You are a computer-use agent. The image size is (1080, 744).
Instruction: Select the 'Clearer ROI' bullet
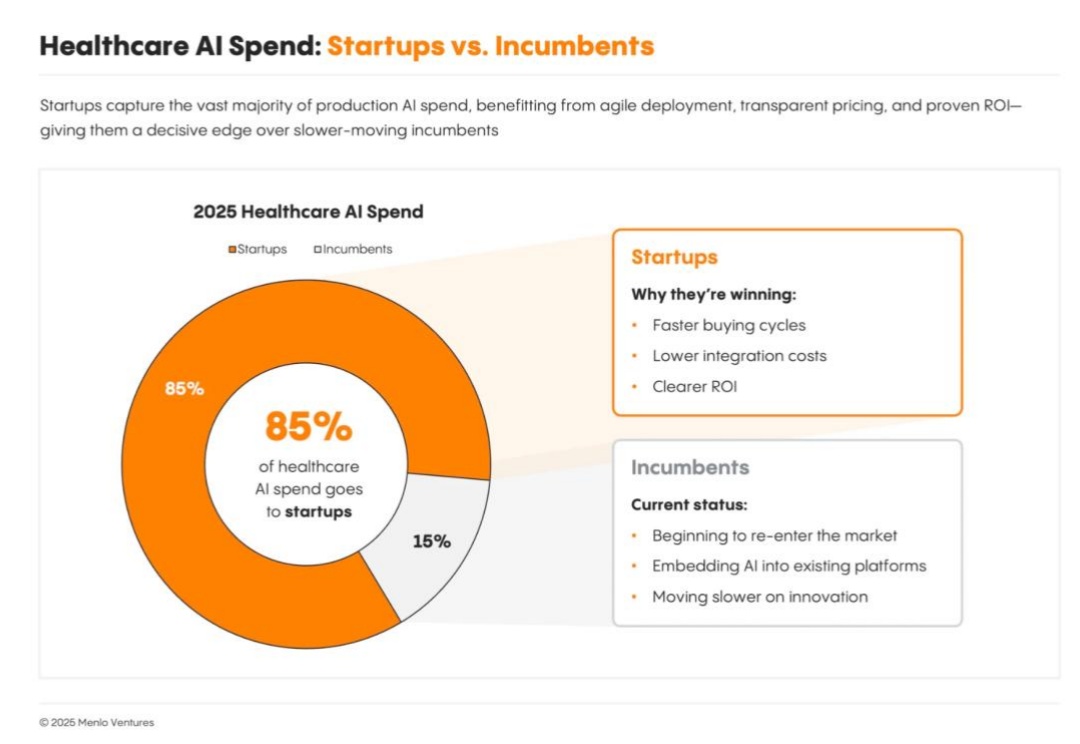(x=694, y=386)
